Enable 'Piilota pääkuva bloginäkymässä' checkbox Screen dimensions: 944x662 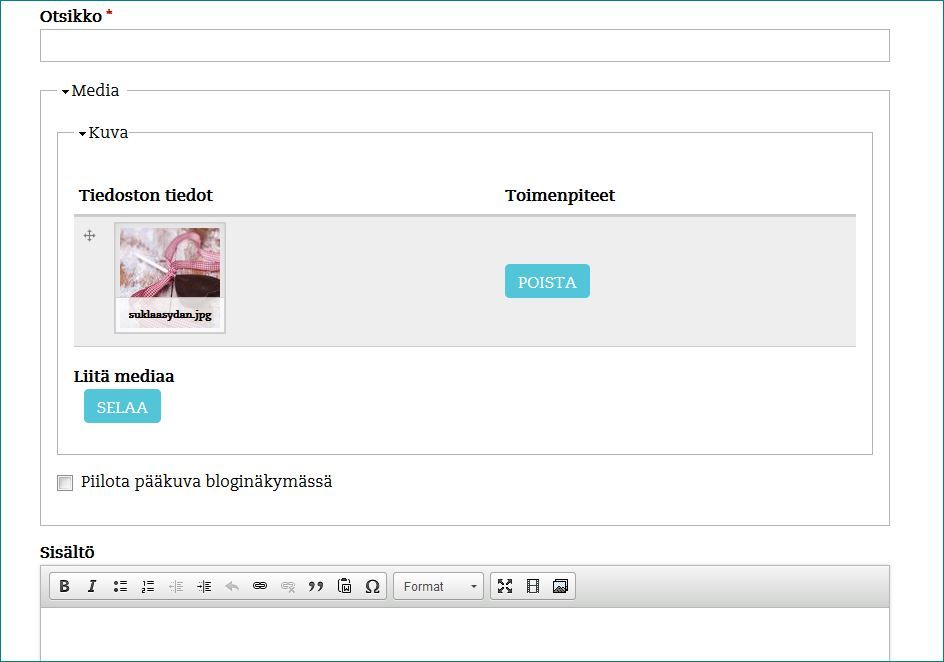tap(65, 483)
